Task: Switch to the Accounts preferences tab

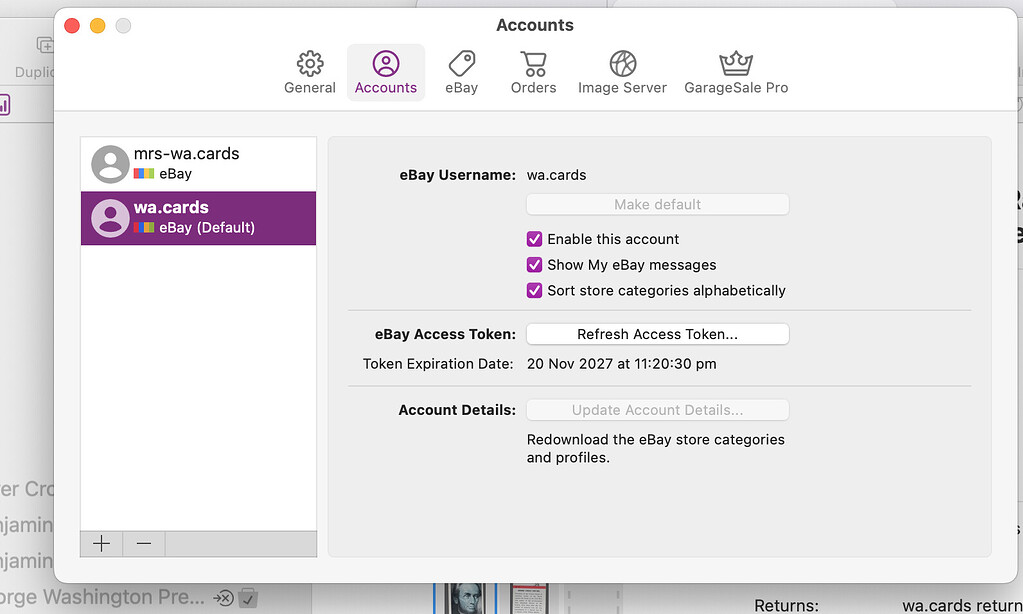Action: [386, 72]
